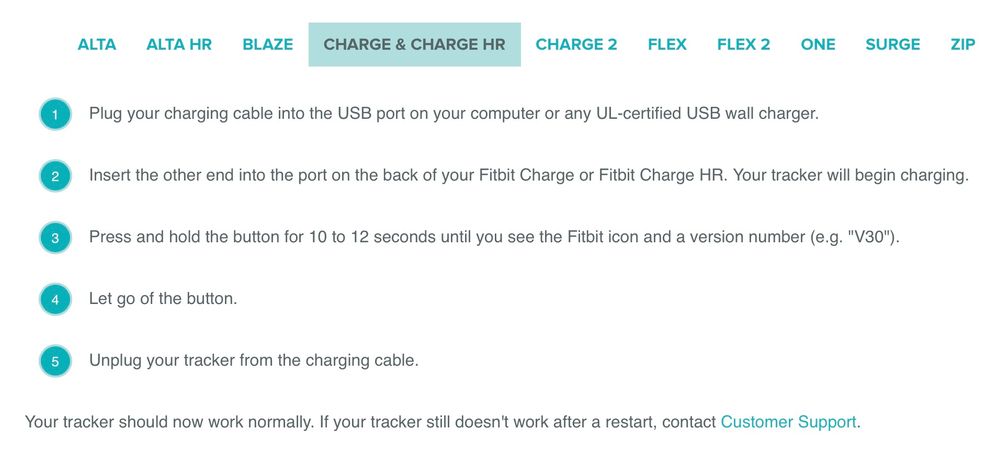Open the ALTA tab
The width and height of the screenshot is (998, 450).
[x=97, y=45]
